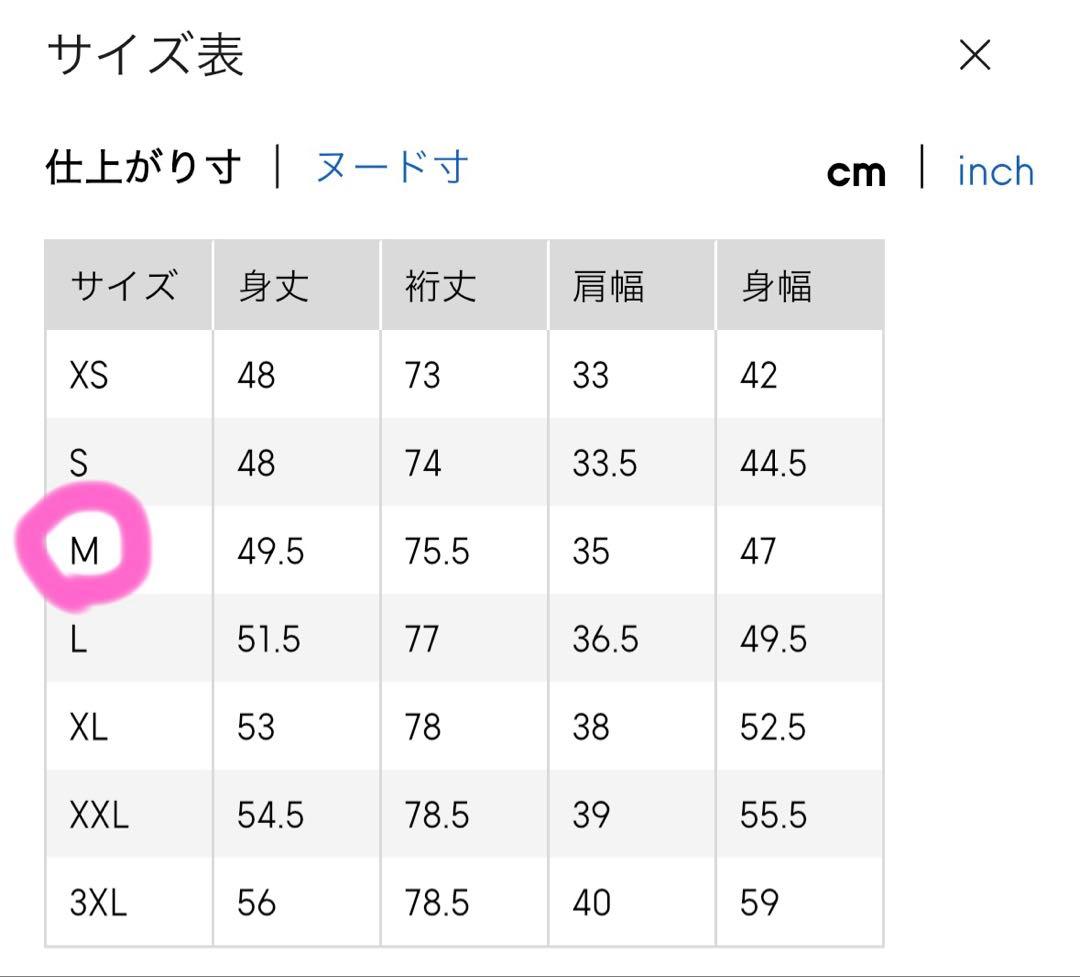Click the 身丈 column header
Viewport: 1080px width, 977px height.
pyautogui.click(x=273, y=287)
